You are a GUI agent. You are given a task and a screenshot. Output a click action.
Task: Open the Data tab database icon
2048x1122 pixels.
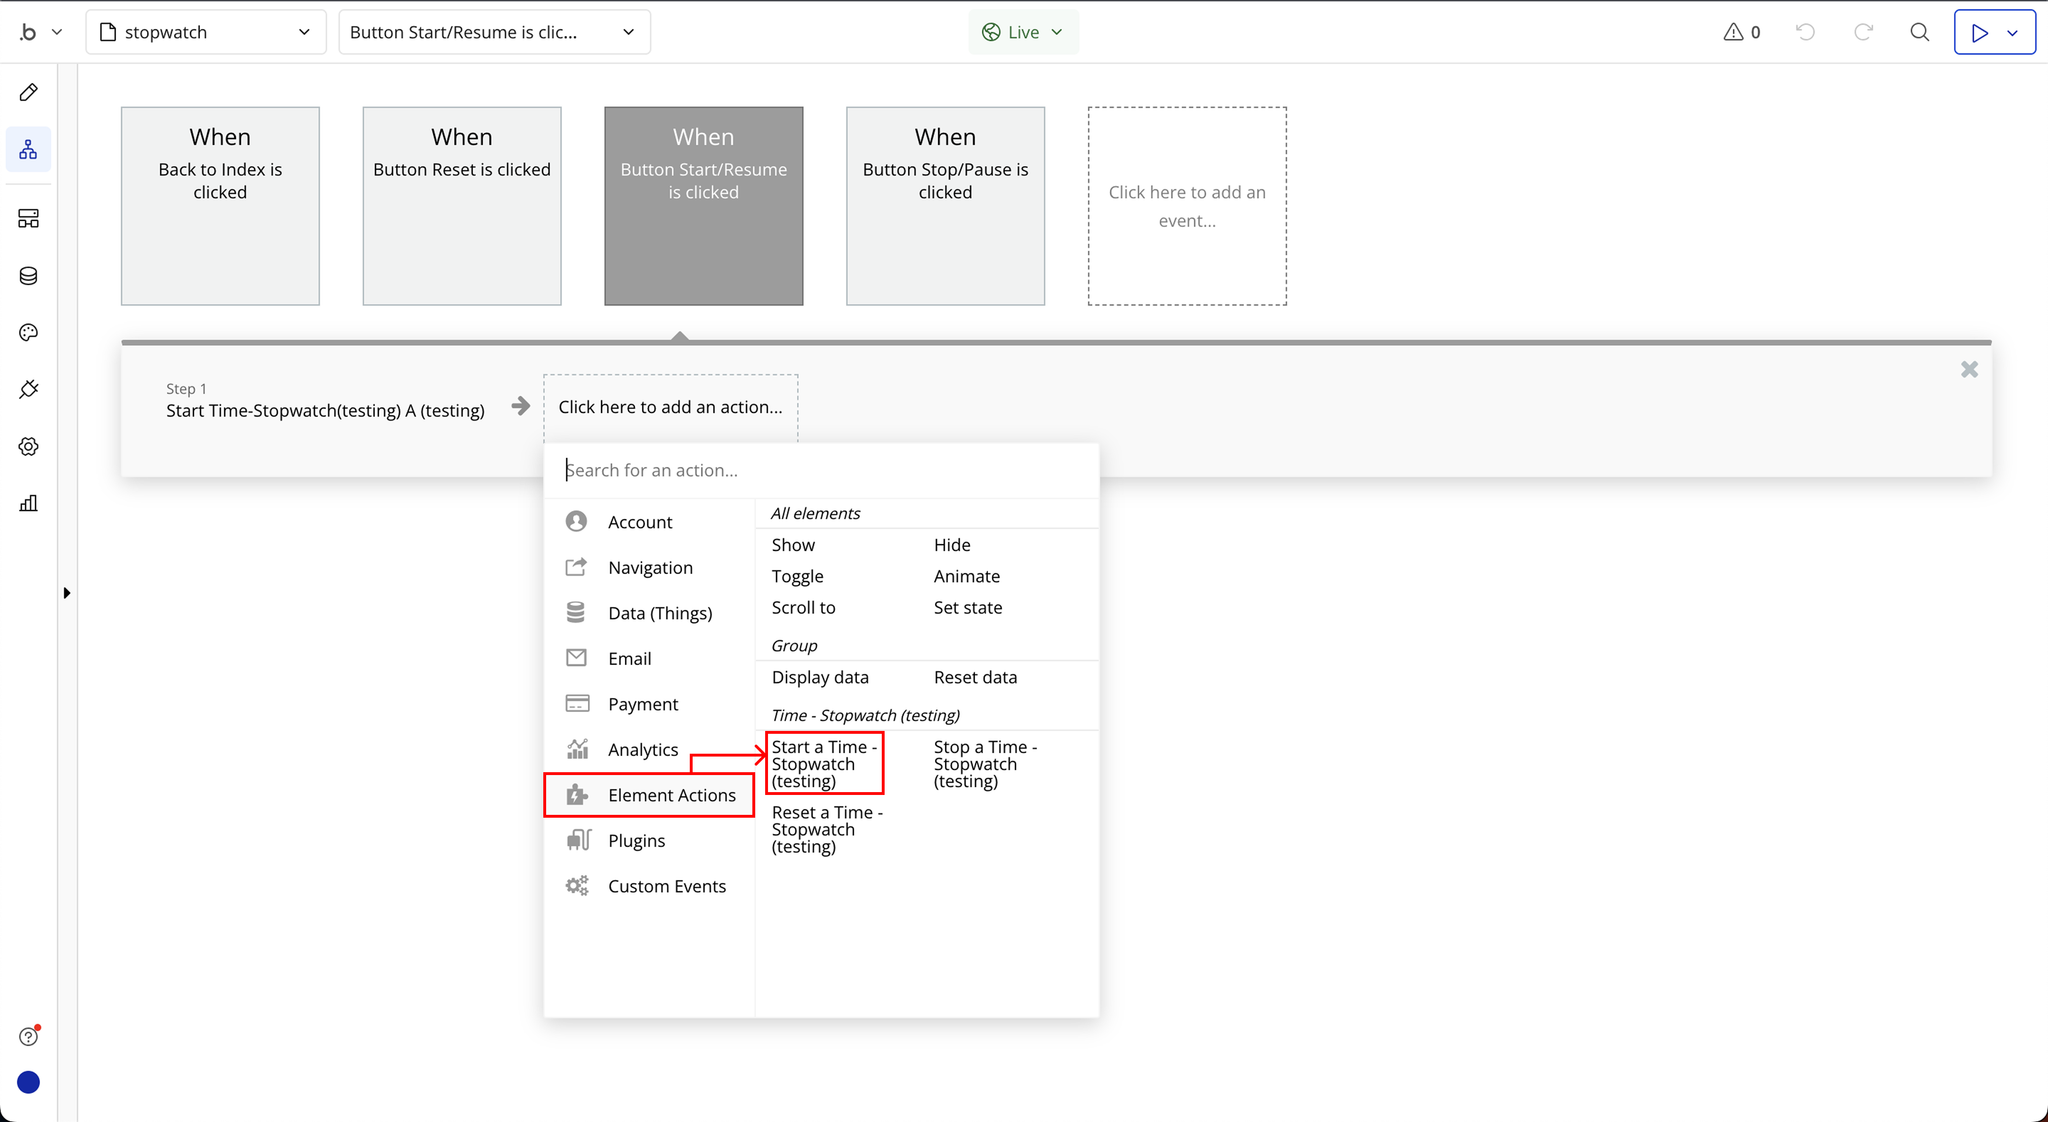[28, 276]
